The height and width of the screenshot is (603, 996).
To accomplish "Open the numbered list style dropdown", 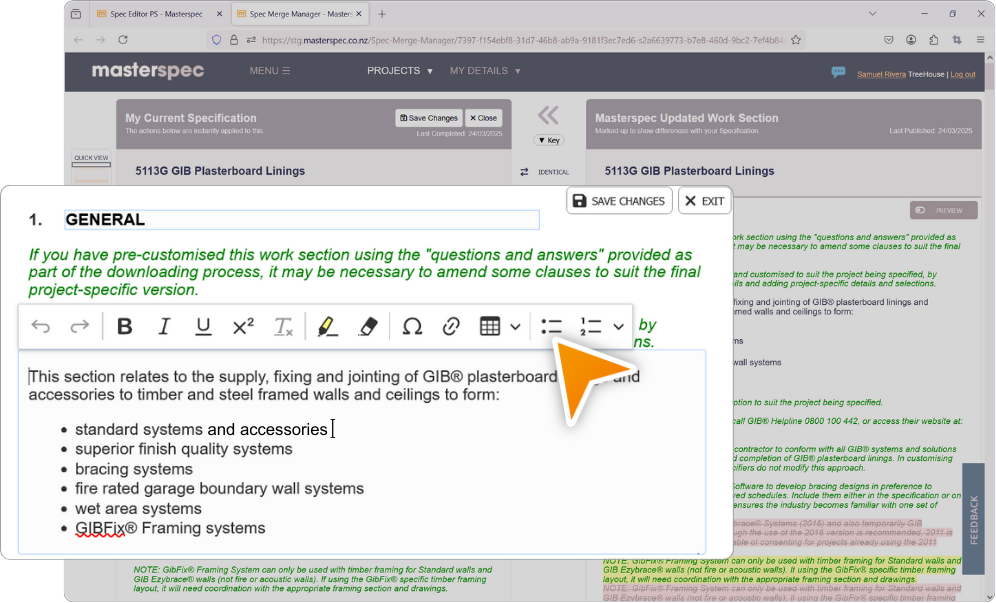I will coord(619,327).
